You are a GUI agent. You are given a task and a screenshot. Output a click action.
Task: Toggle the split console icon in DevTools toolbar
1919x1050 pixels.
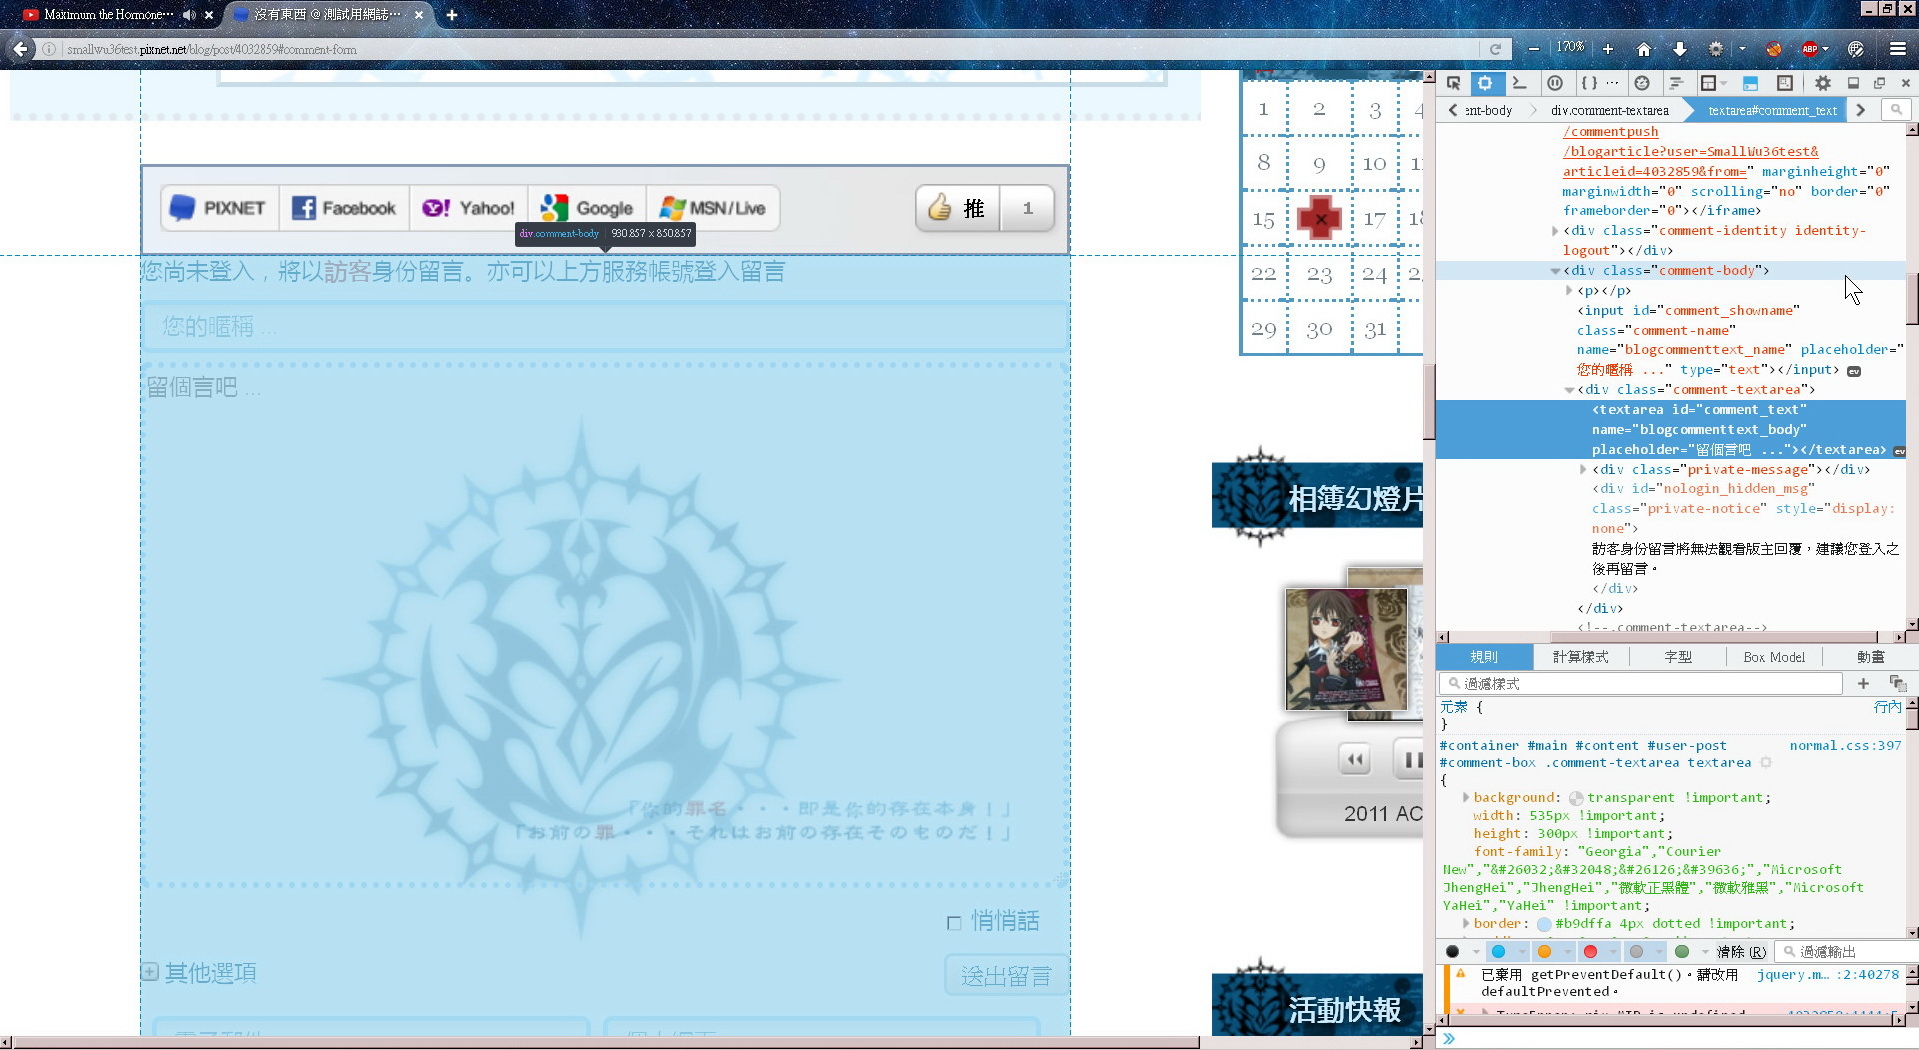[x=1750, y=83]
